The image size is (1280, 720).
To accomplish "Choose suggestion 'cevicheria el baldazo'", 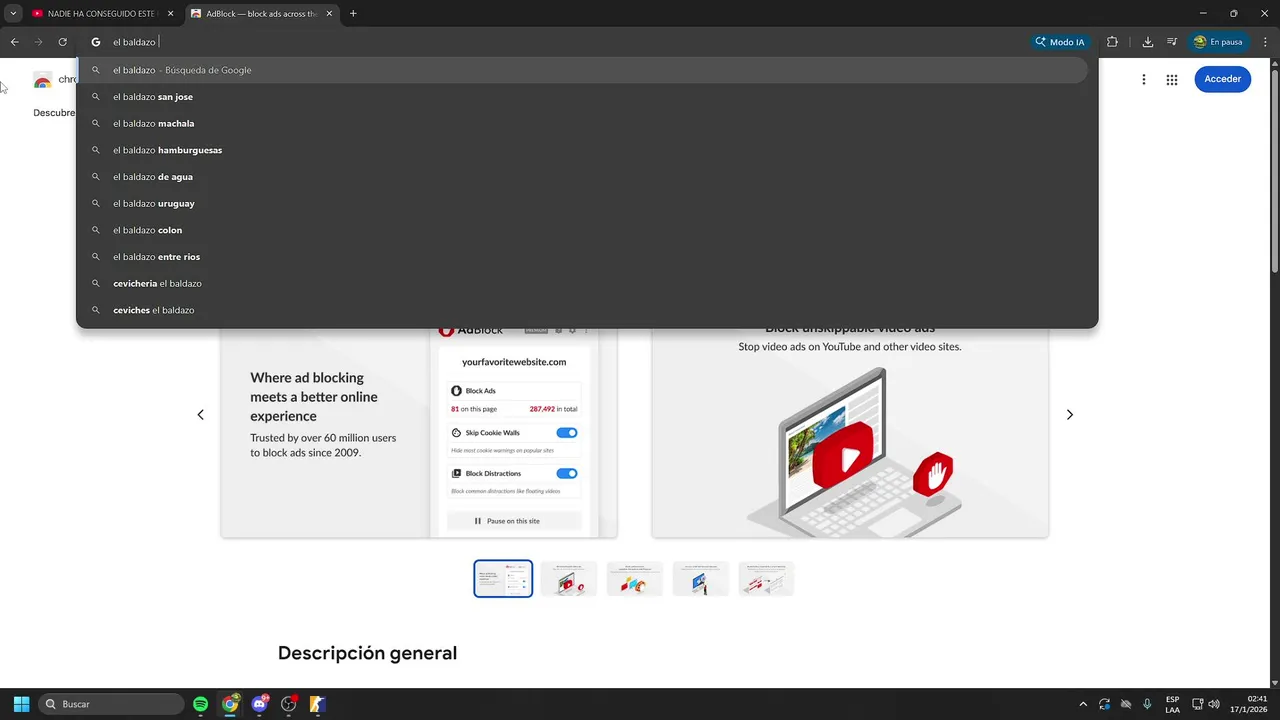I will (x=583, y=283).
